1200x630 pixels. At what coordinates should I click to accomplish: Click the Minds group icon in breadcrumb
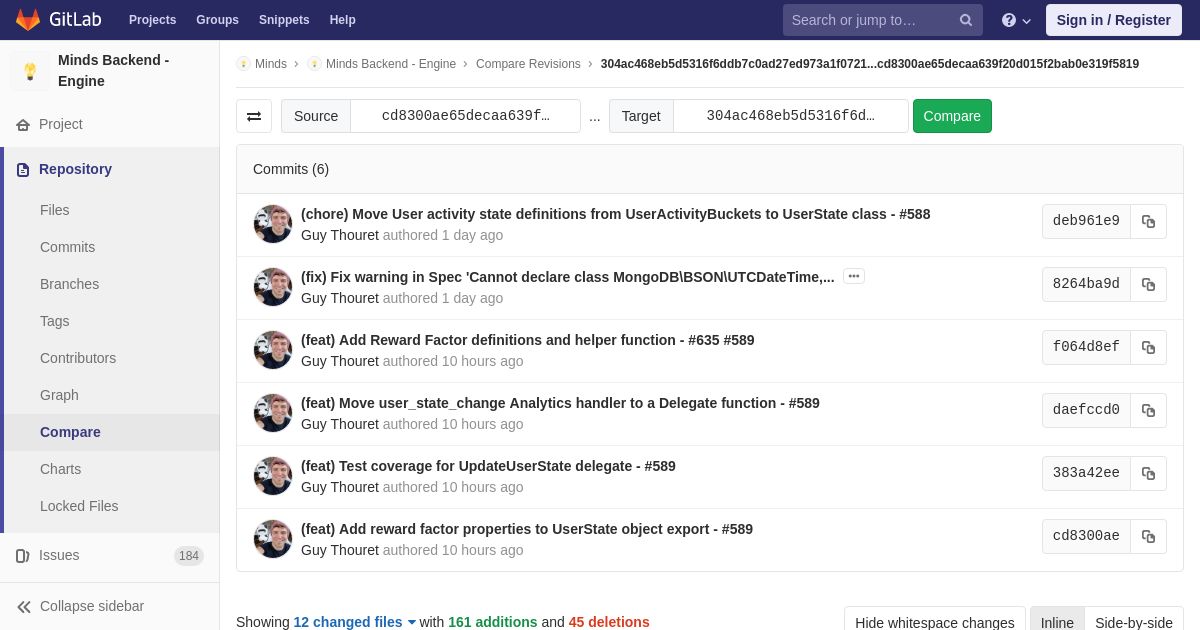(x=243, y=64)
